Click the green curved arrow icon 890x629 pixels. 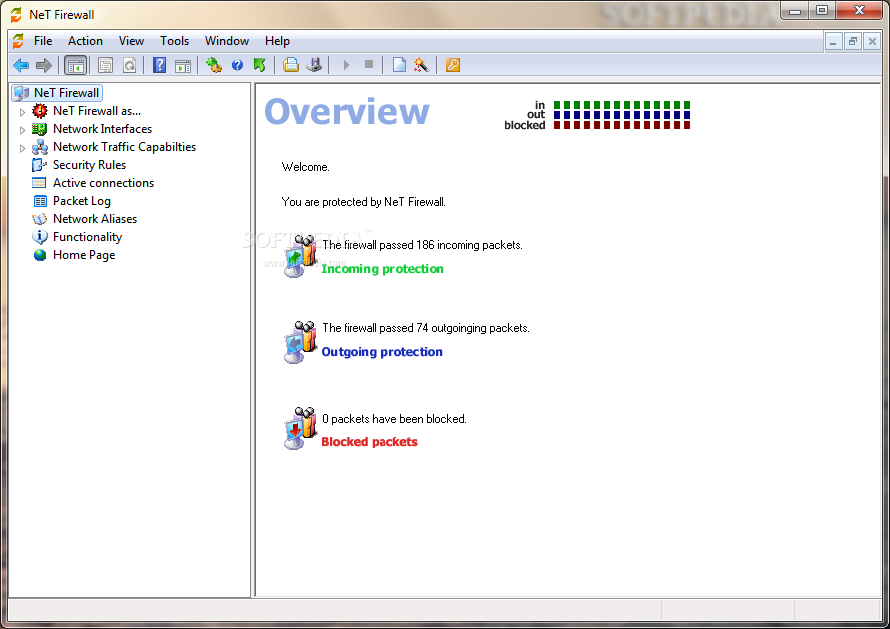pyautogui.click(x=260, y=65)
